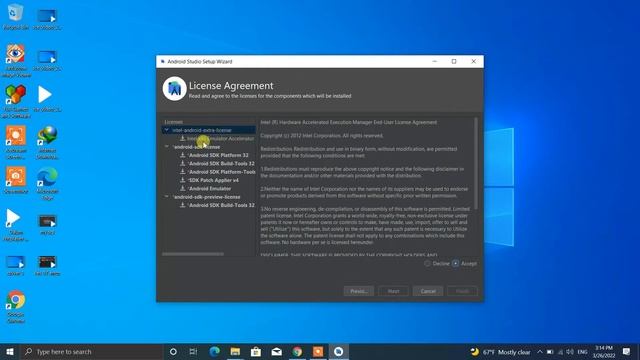Screen dimensions: 640x360
Task: Open Google Chrome desktop shortcut
Action: [x=16, y=307]
